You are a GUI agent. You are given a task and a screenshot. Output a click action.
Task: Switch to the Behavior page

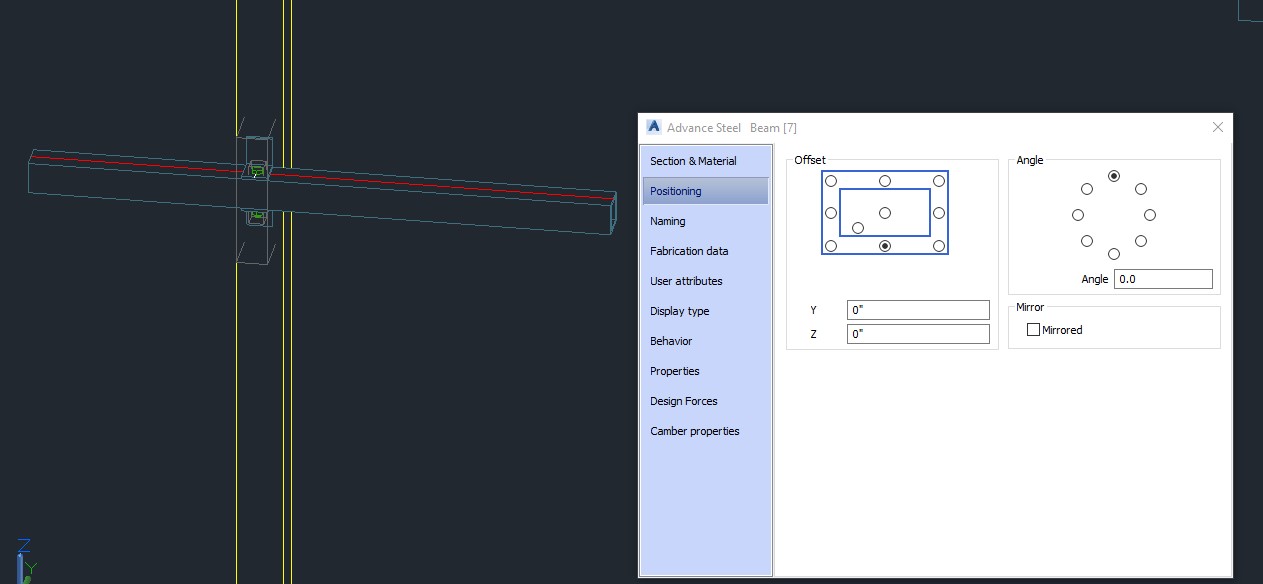point(670,341)
